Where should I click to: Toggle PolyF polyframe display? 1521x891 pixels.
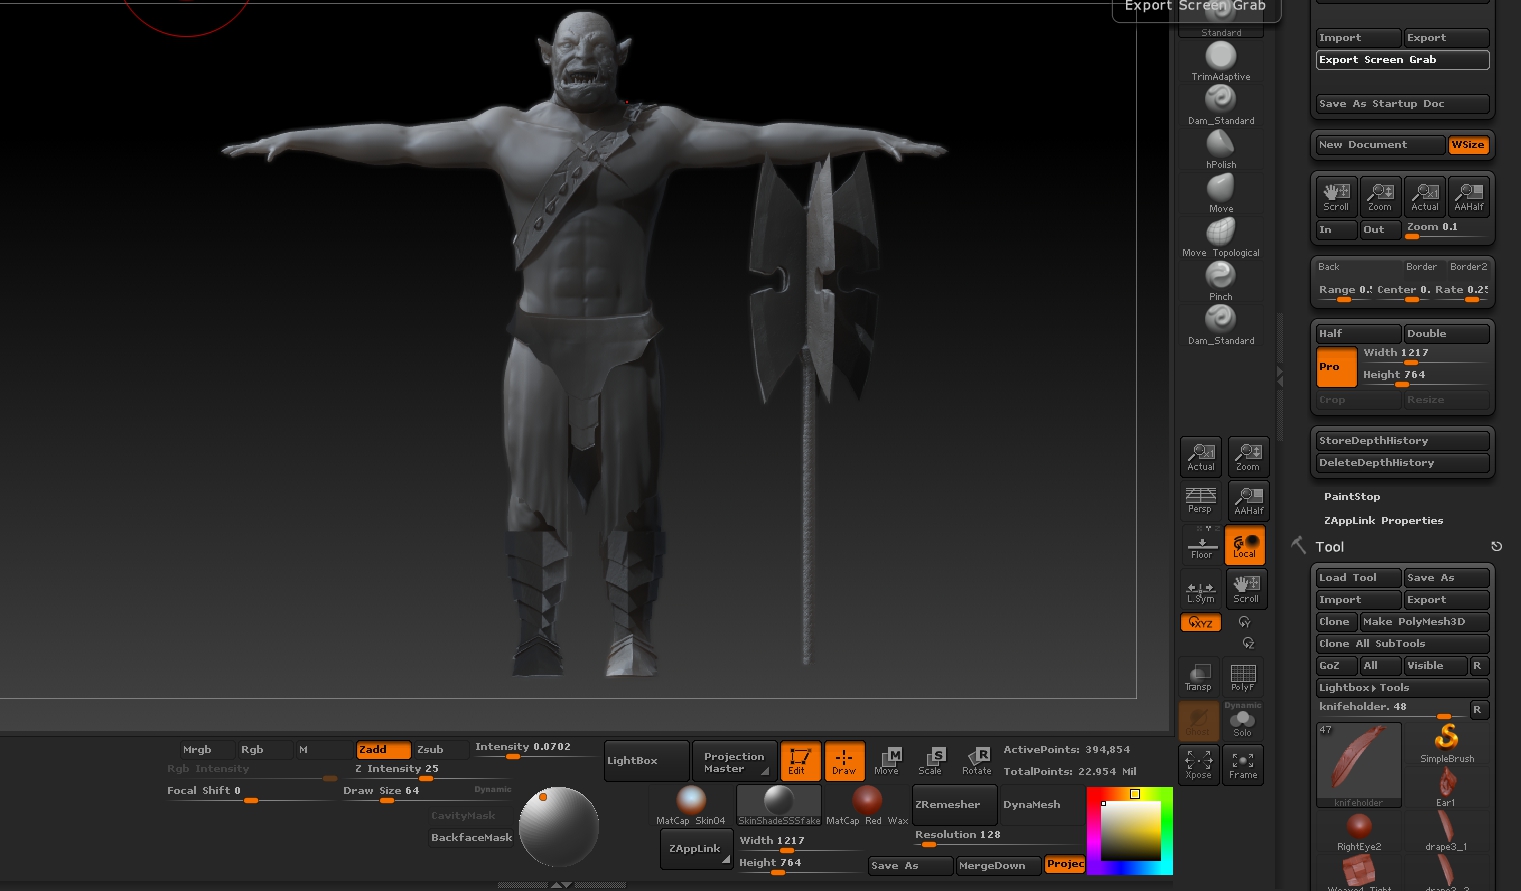click(x=1242, y=677)
